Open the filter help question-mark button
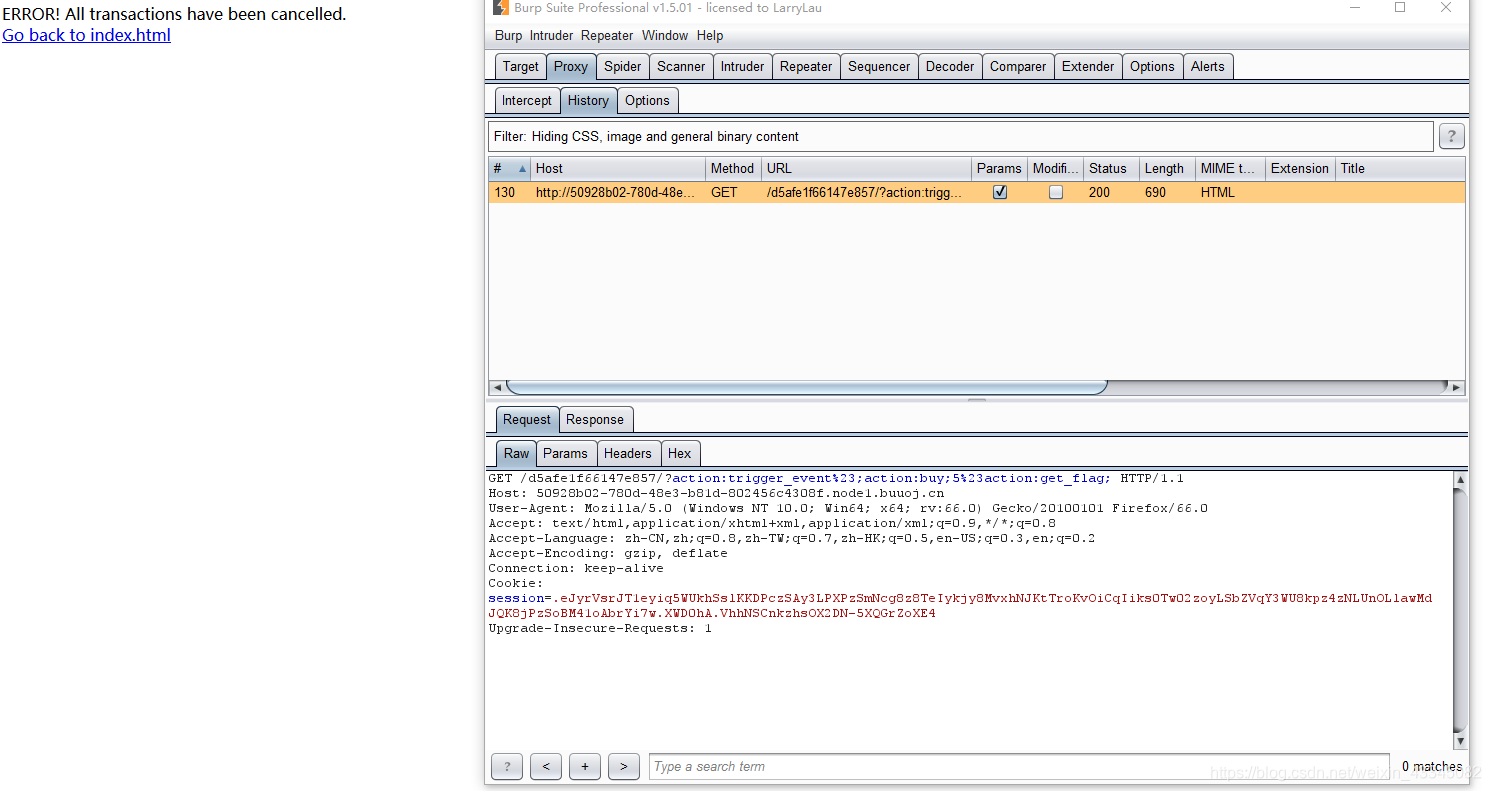1491x791 pixels. pyautogui.click(x=1451, y=137)
